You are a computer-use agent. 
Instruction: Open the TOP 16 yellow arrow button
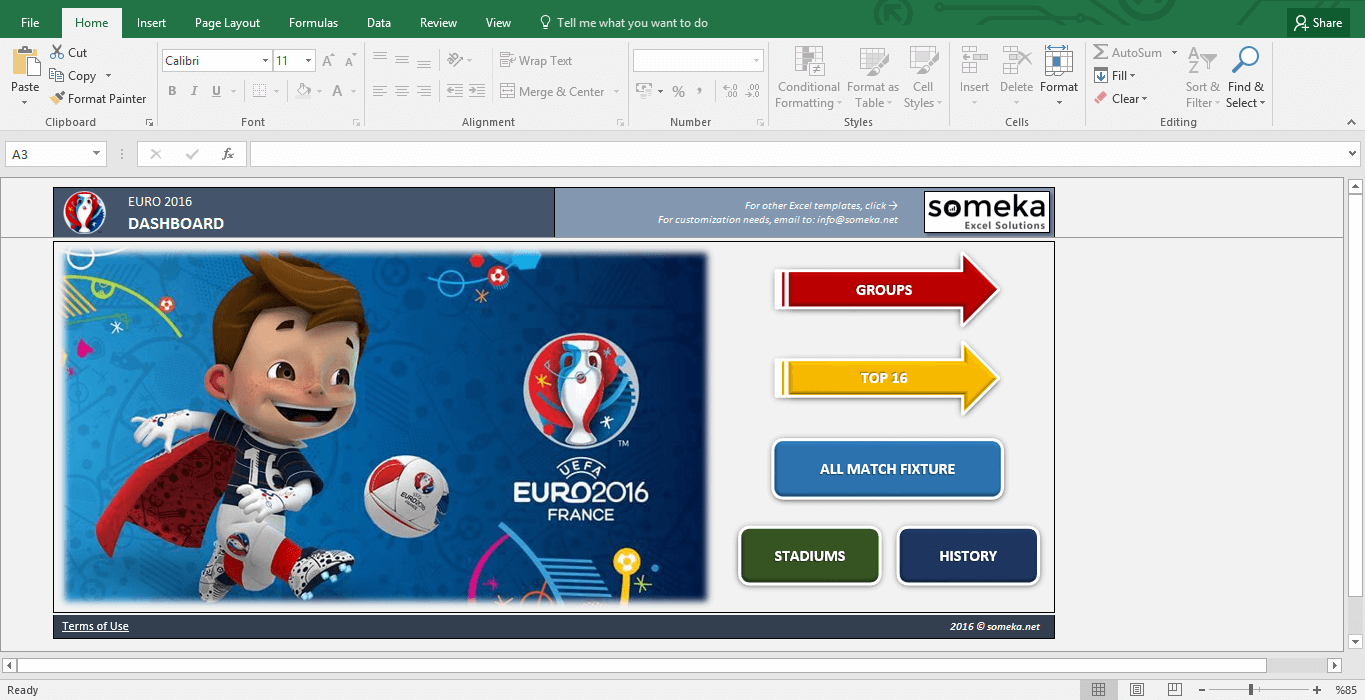887,378
